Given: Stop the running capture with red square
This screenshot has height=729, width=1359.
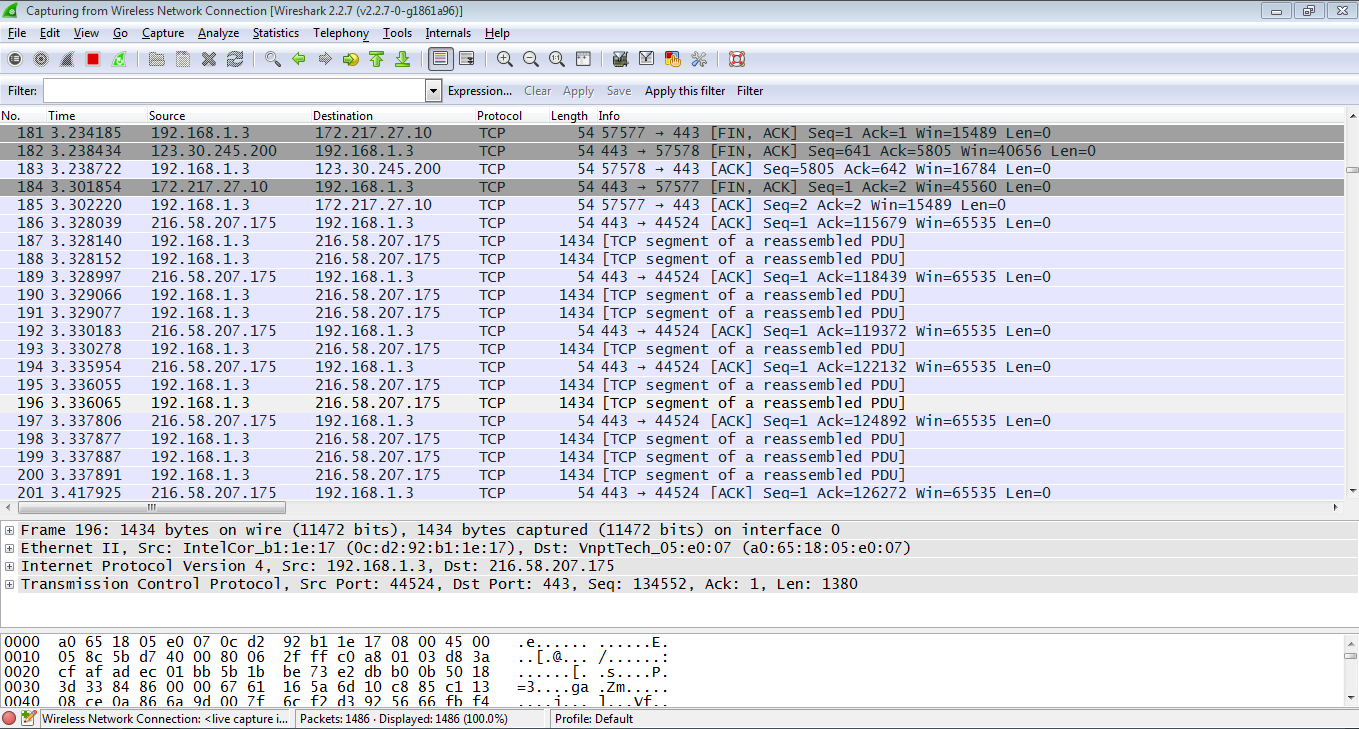Looking at the screenshot, I should pyautogui.click(x=93, y=59).
